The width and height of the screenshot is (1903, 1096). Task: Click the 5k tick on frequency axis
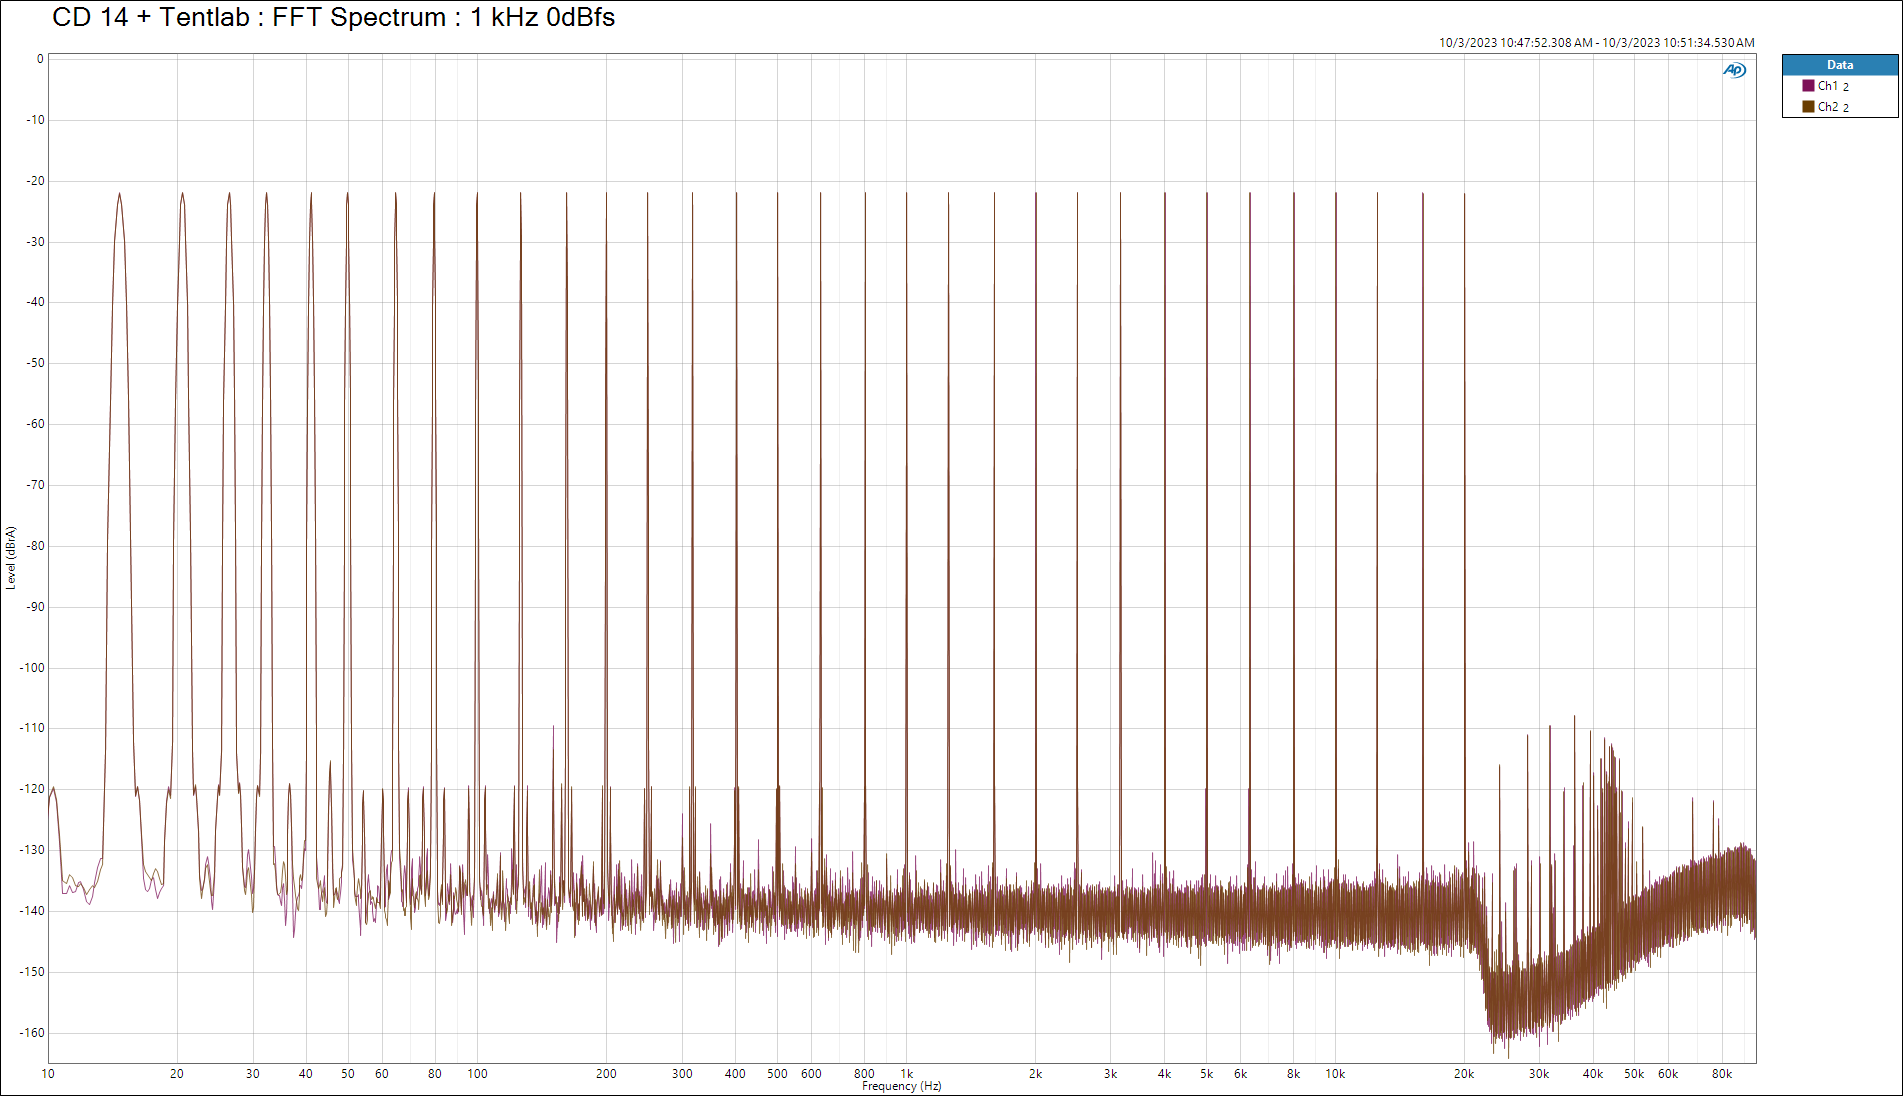pos(1206,1074)
